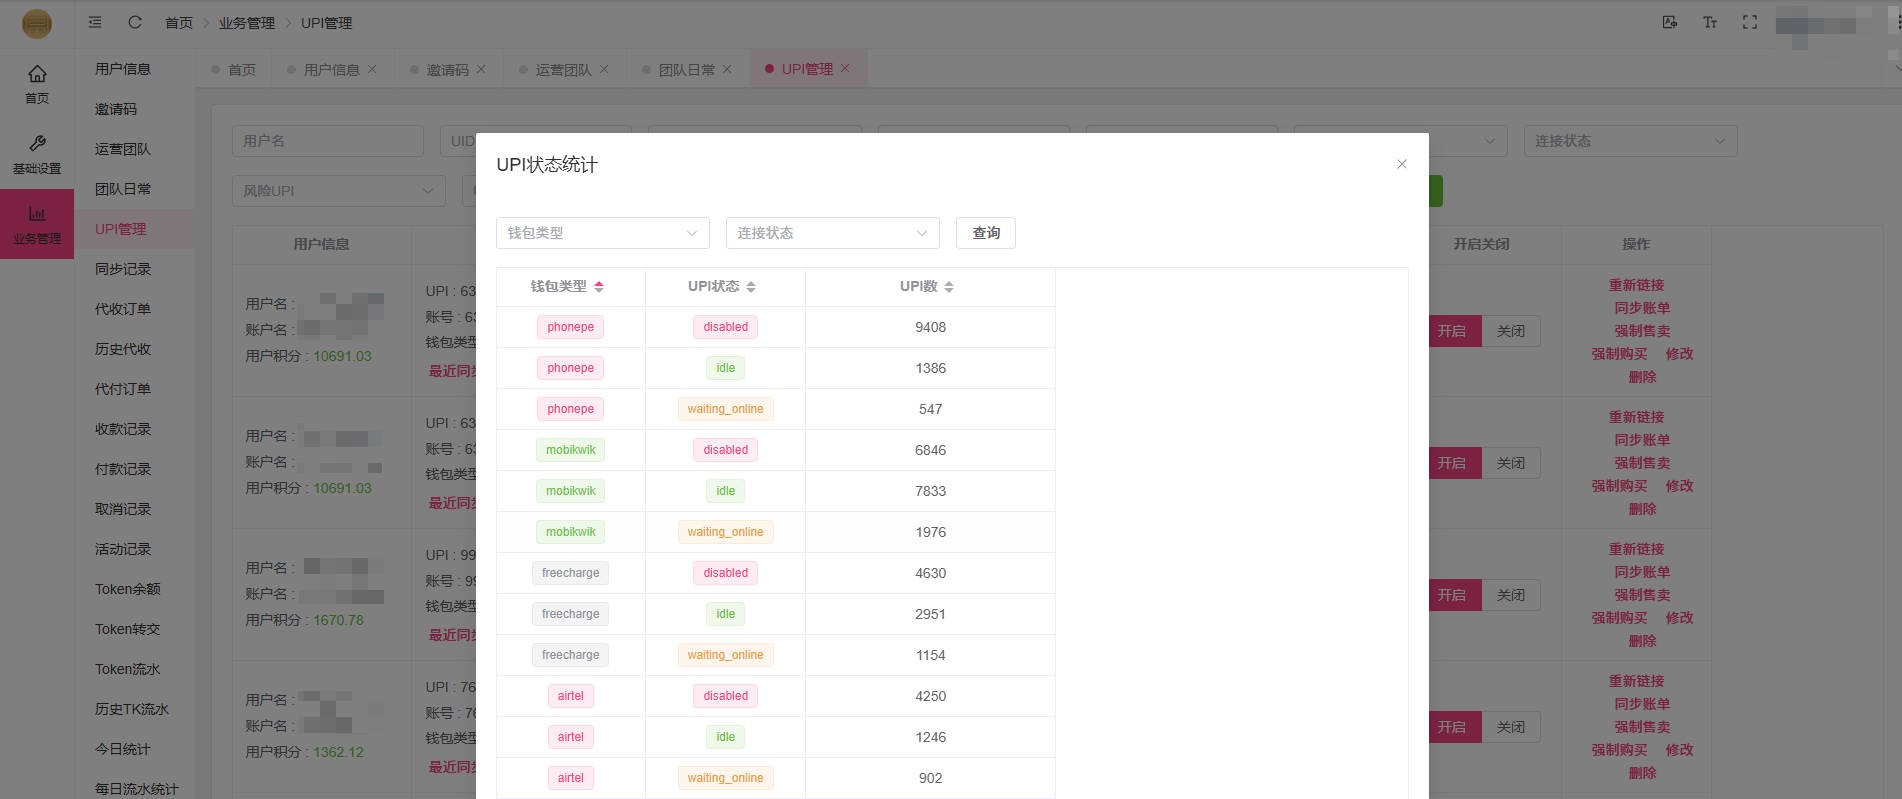1902x799 pixels.
Task: Open the 风险UPI filter dropdown
Action: (x=338, y=191)
